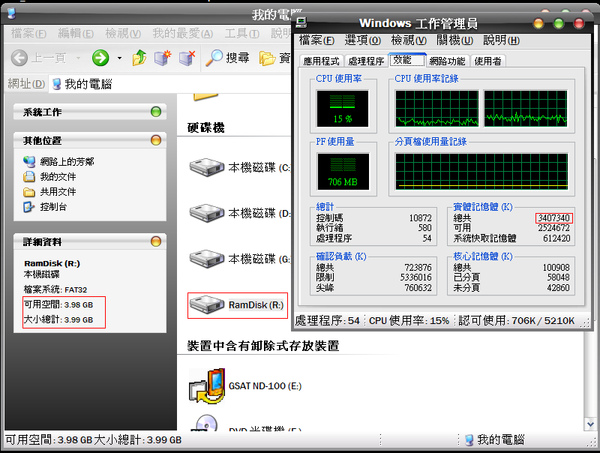Open the Forward history dropdown arrow
Screen dimensions: 600x453
tap(119, 58)
